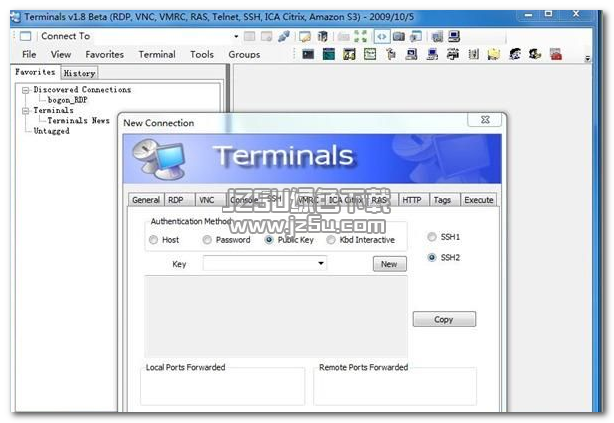Click the blue monitor icon ending the top toolbar
Viewport: 614px width, 423px height.
pyautogui.click(x=454, y=36)
